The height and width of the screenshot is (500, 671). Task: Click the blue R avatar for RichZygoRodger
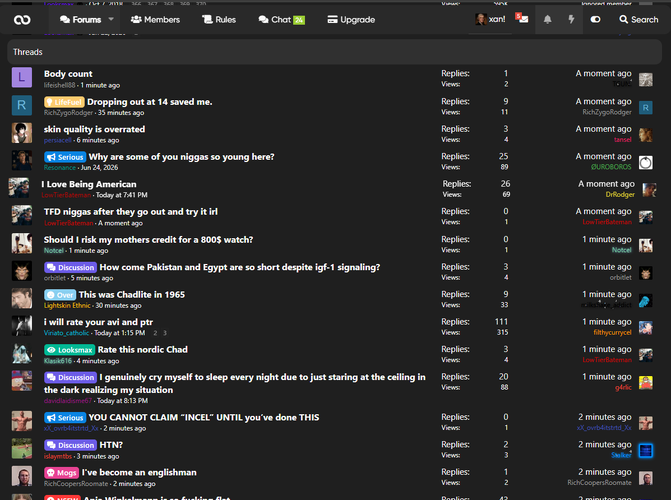coord(22,105)
